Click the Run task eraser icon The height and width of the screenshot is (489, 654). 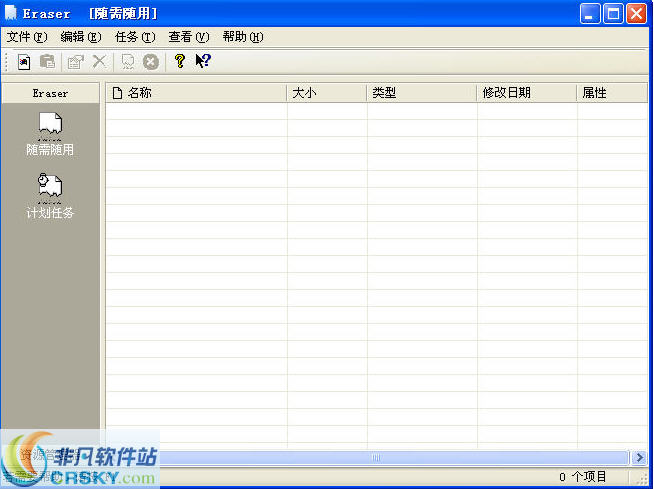[128, 62]
